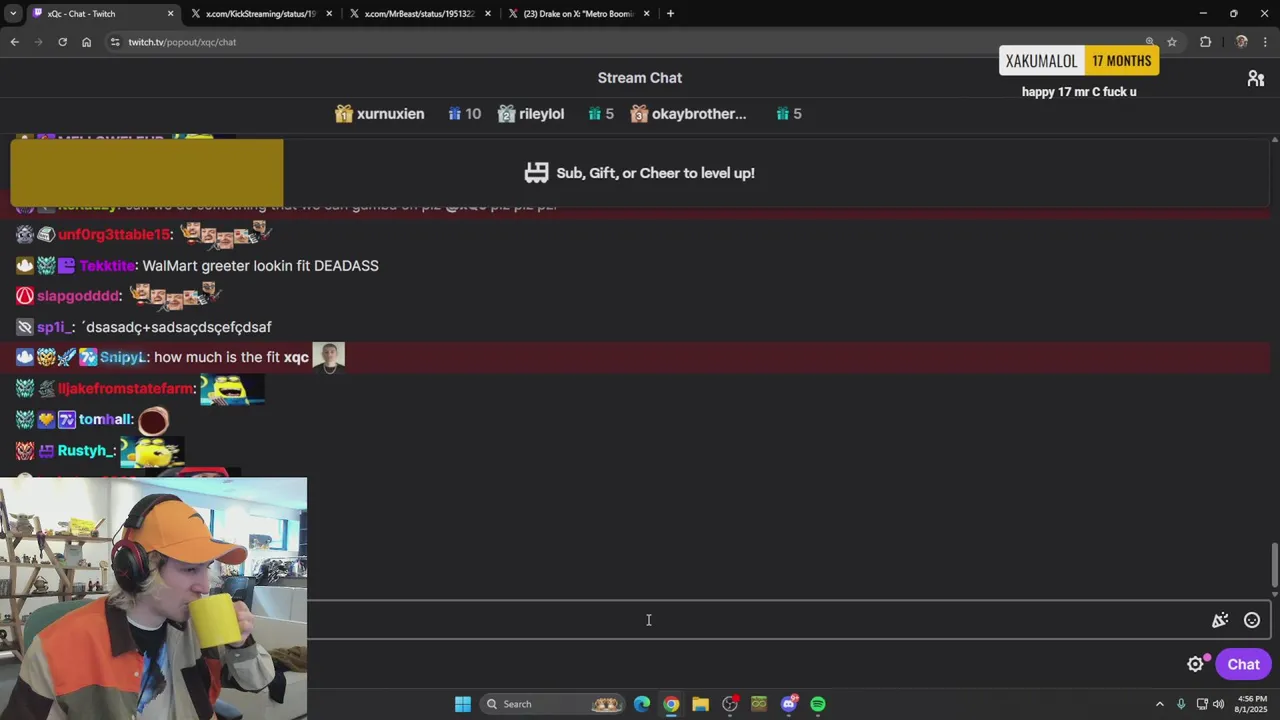Viewport: 1280px width, 720px height.
Task: Click username tomhall in chat
Action: pyautogui.click(x=105, y=419)
